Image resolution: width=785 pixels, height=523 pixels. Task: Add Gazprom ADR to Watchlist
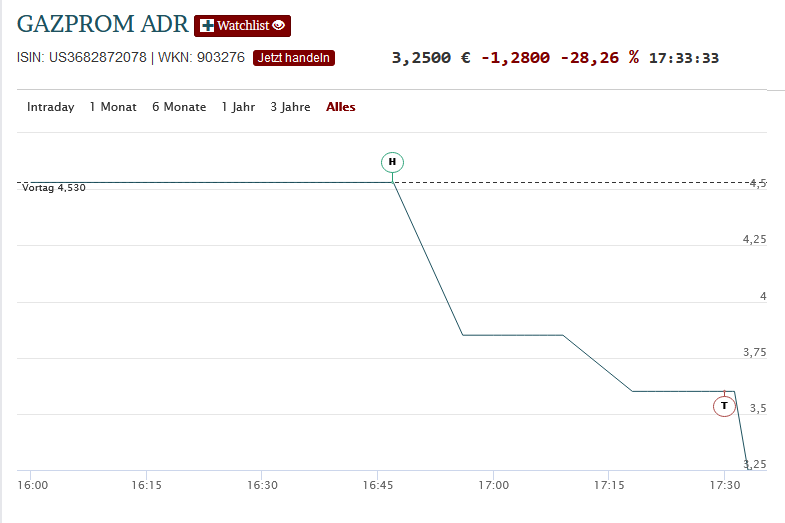[x=242, y=26]
